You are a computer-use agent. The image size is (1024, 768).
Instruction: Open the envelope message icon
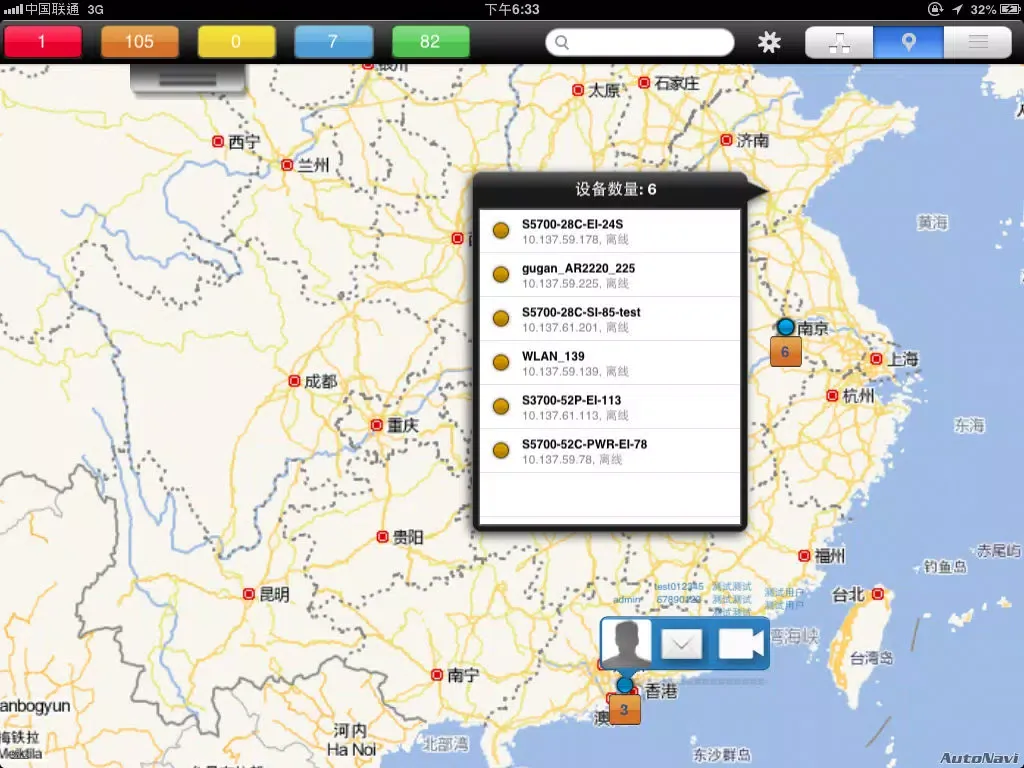pyautogui.click(x=682, y=644)
